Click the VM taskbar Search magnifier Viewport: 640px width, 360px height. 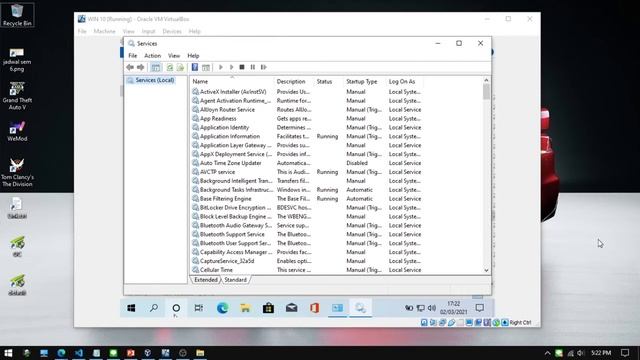153,308
